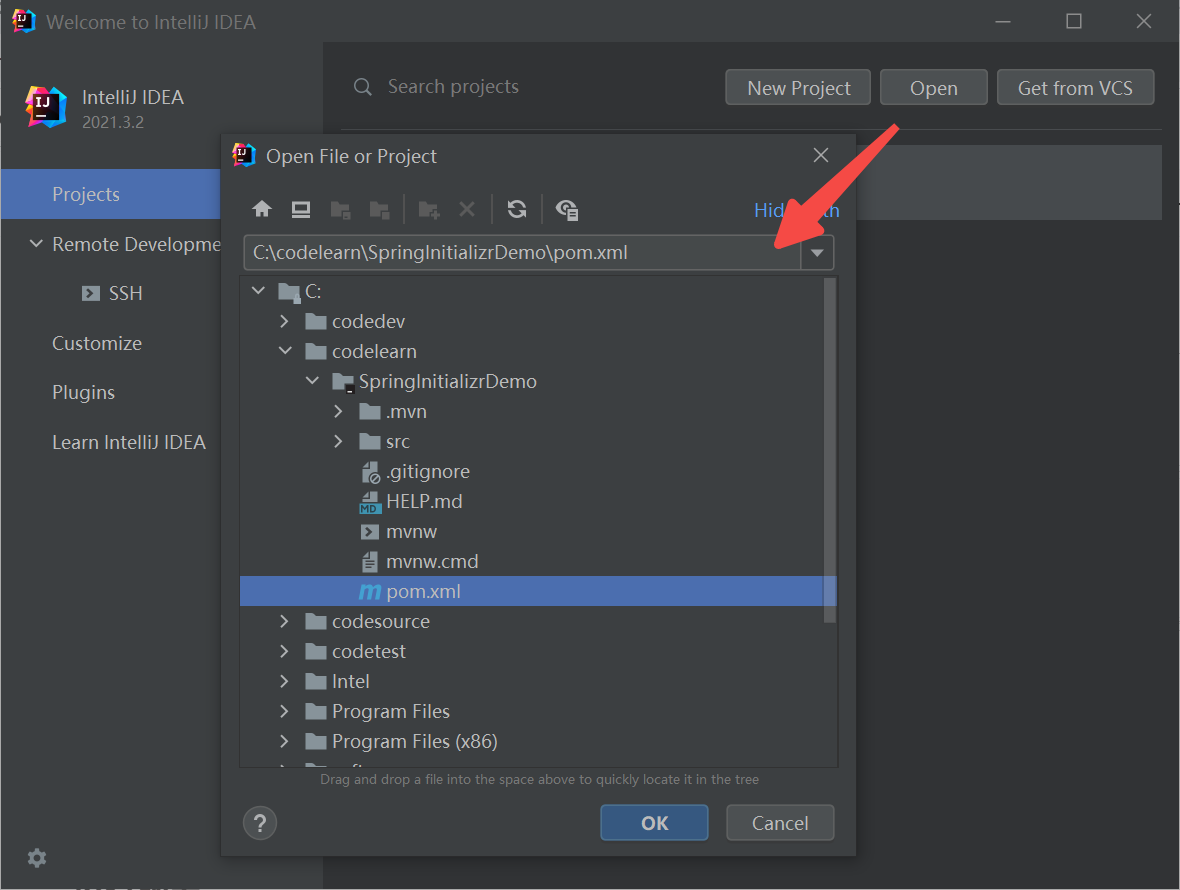Click Get from VCS button
This screenshot has height=890, width=1180.
(1075, 88)
